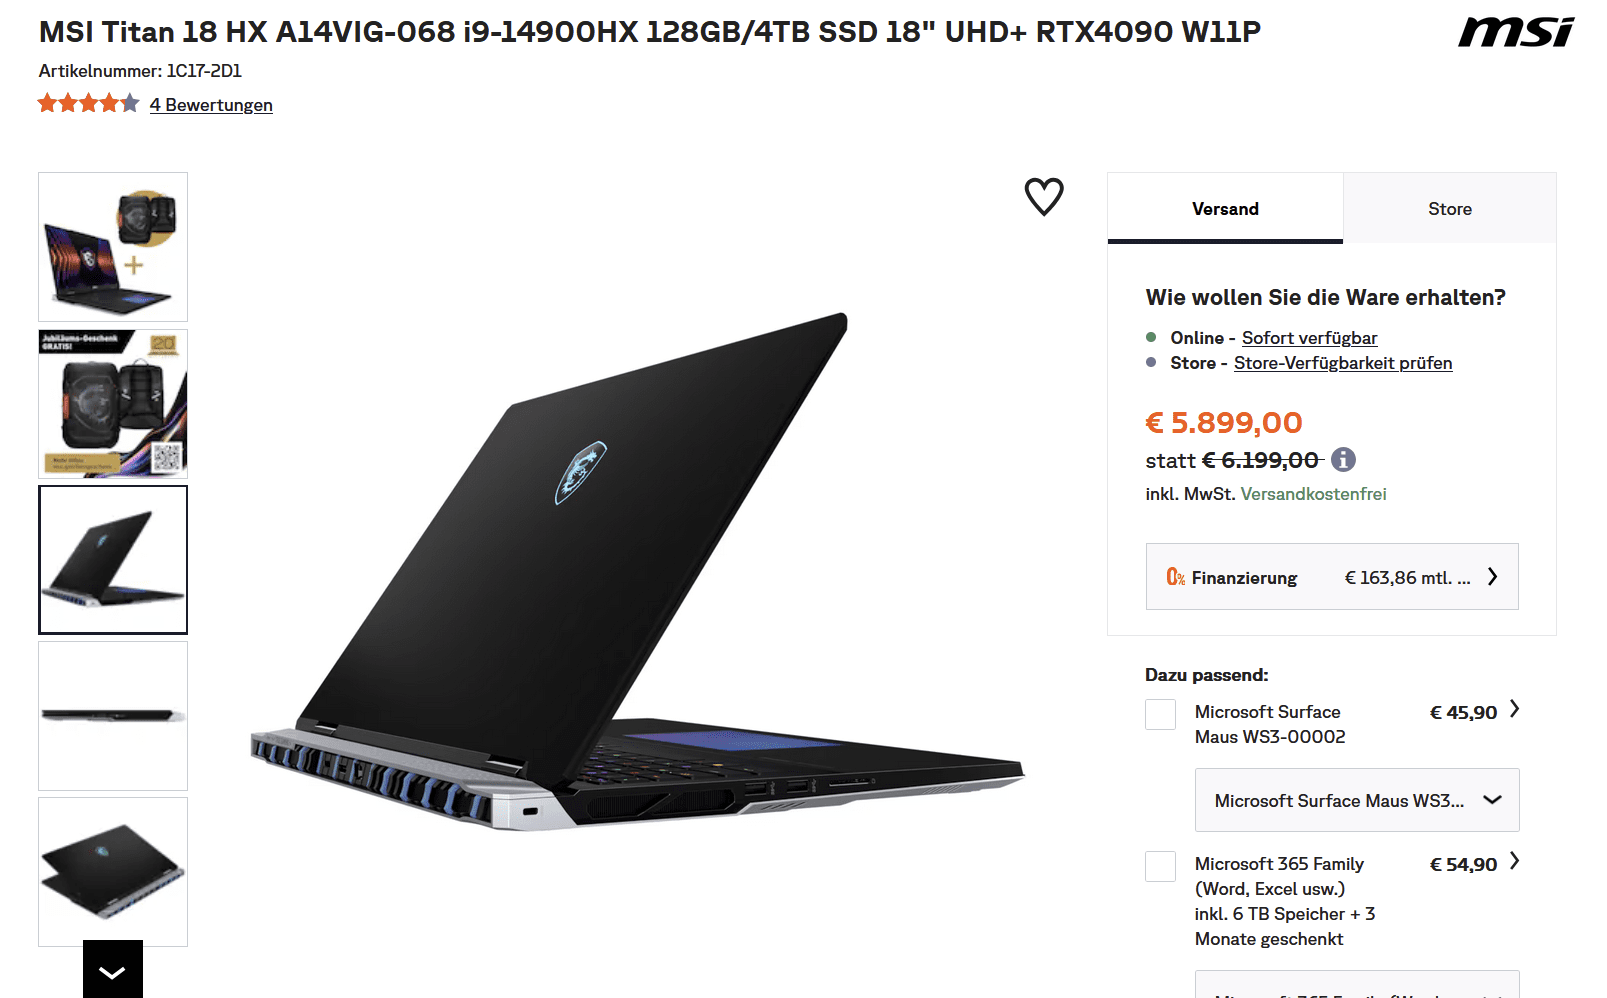The height and width of the screenshot is (998, 1607).
Task: Tick the Microsoft Surface Maus checkbox
Action: tap(1160, 714)
